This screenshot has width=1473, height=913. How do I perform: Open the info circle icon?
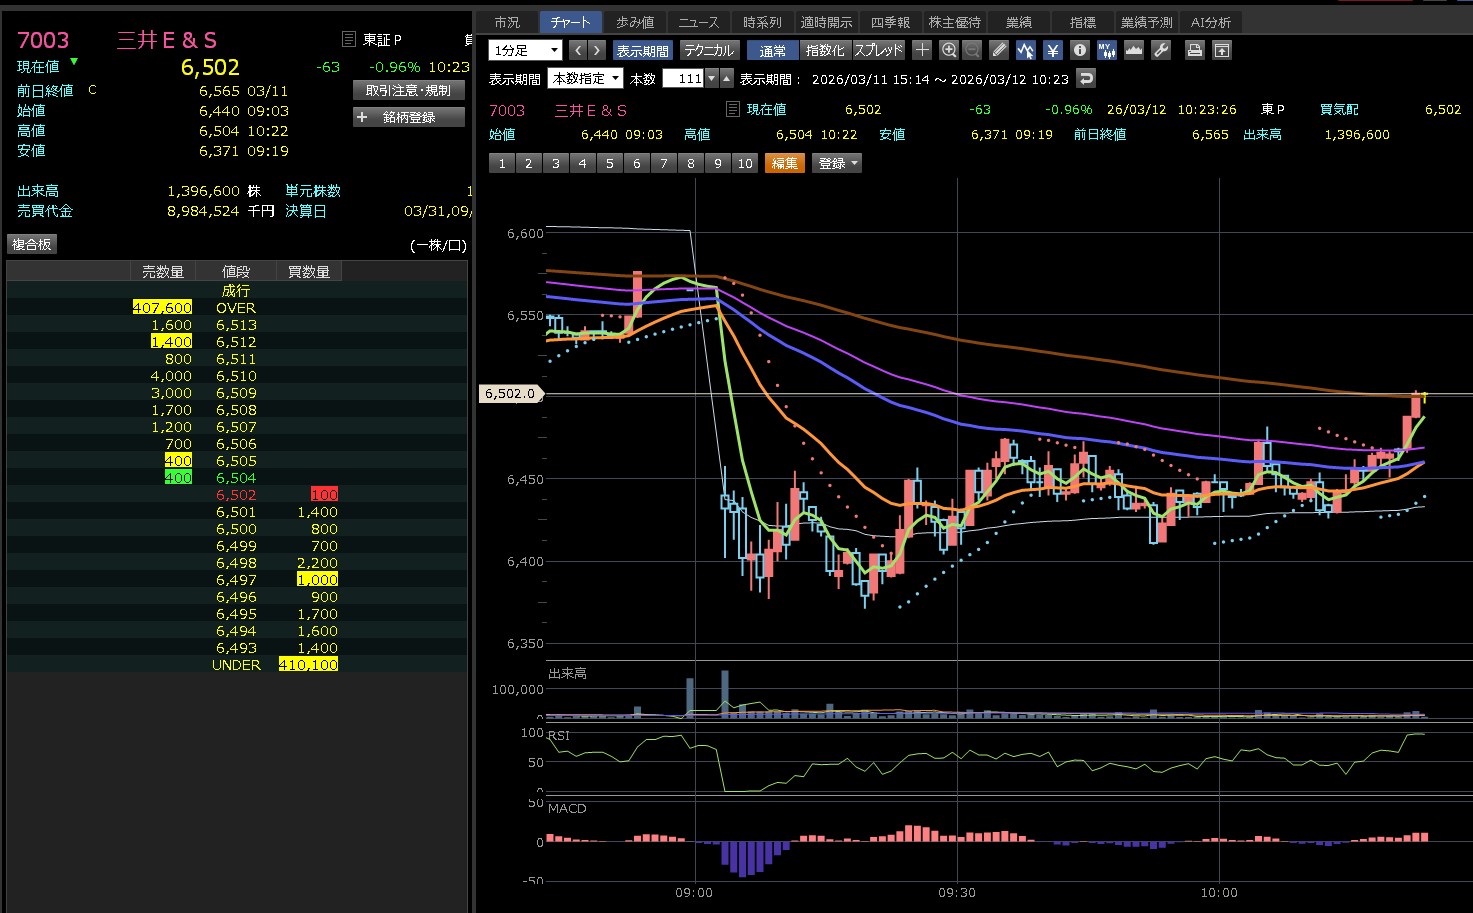pyautogui.click(x=1079, y=50)
